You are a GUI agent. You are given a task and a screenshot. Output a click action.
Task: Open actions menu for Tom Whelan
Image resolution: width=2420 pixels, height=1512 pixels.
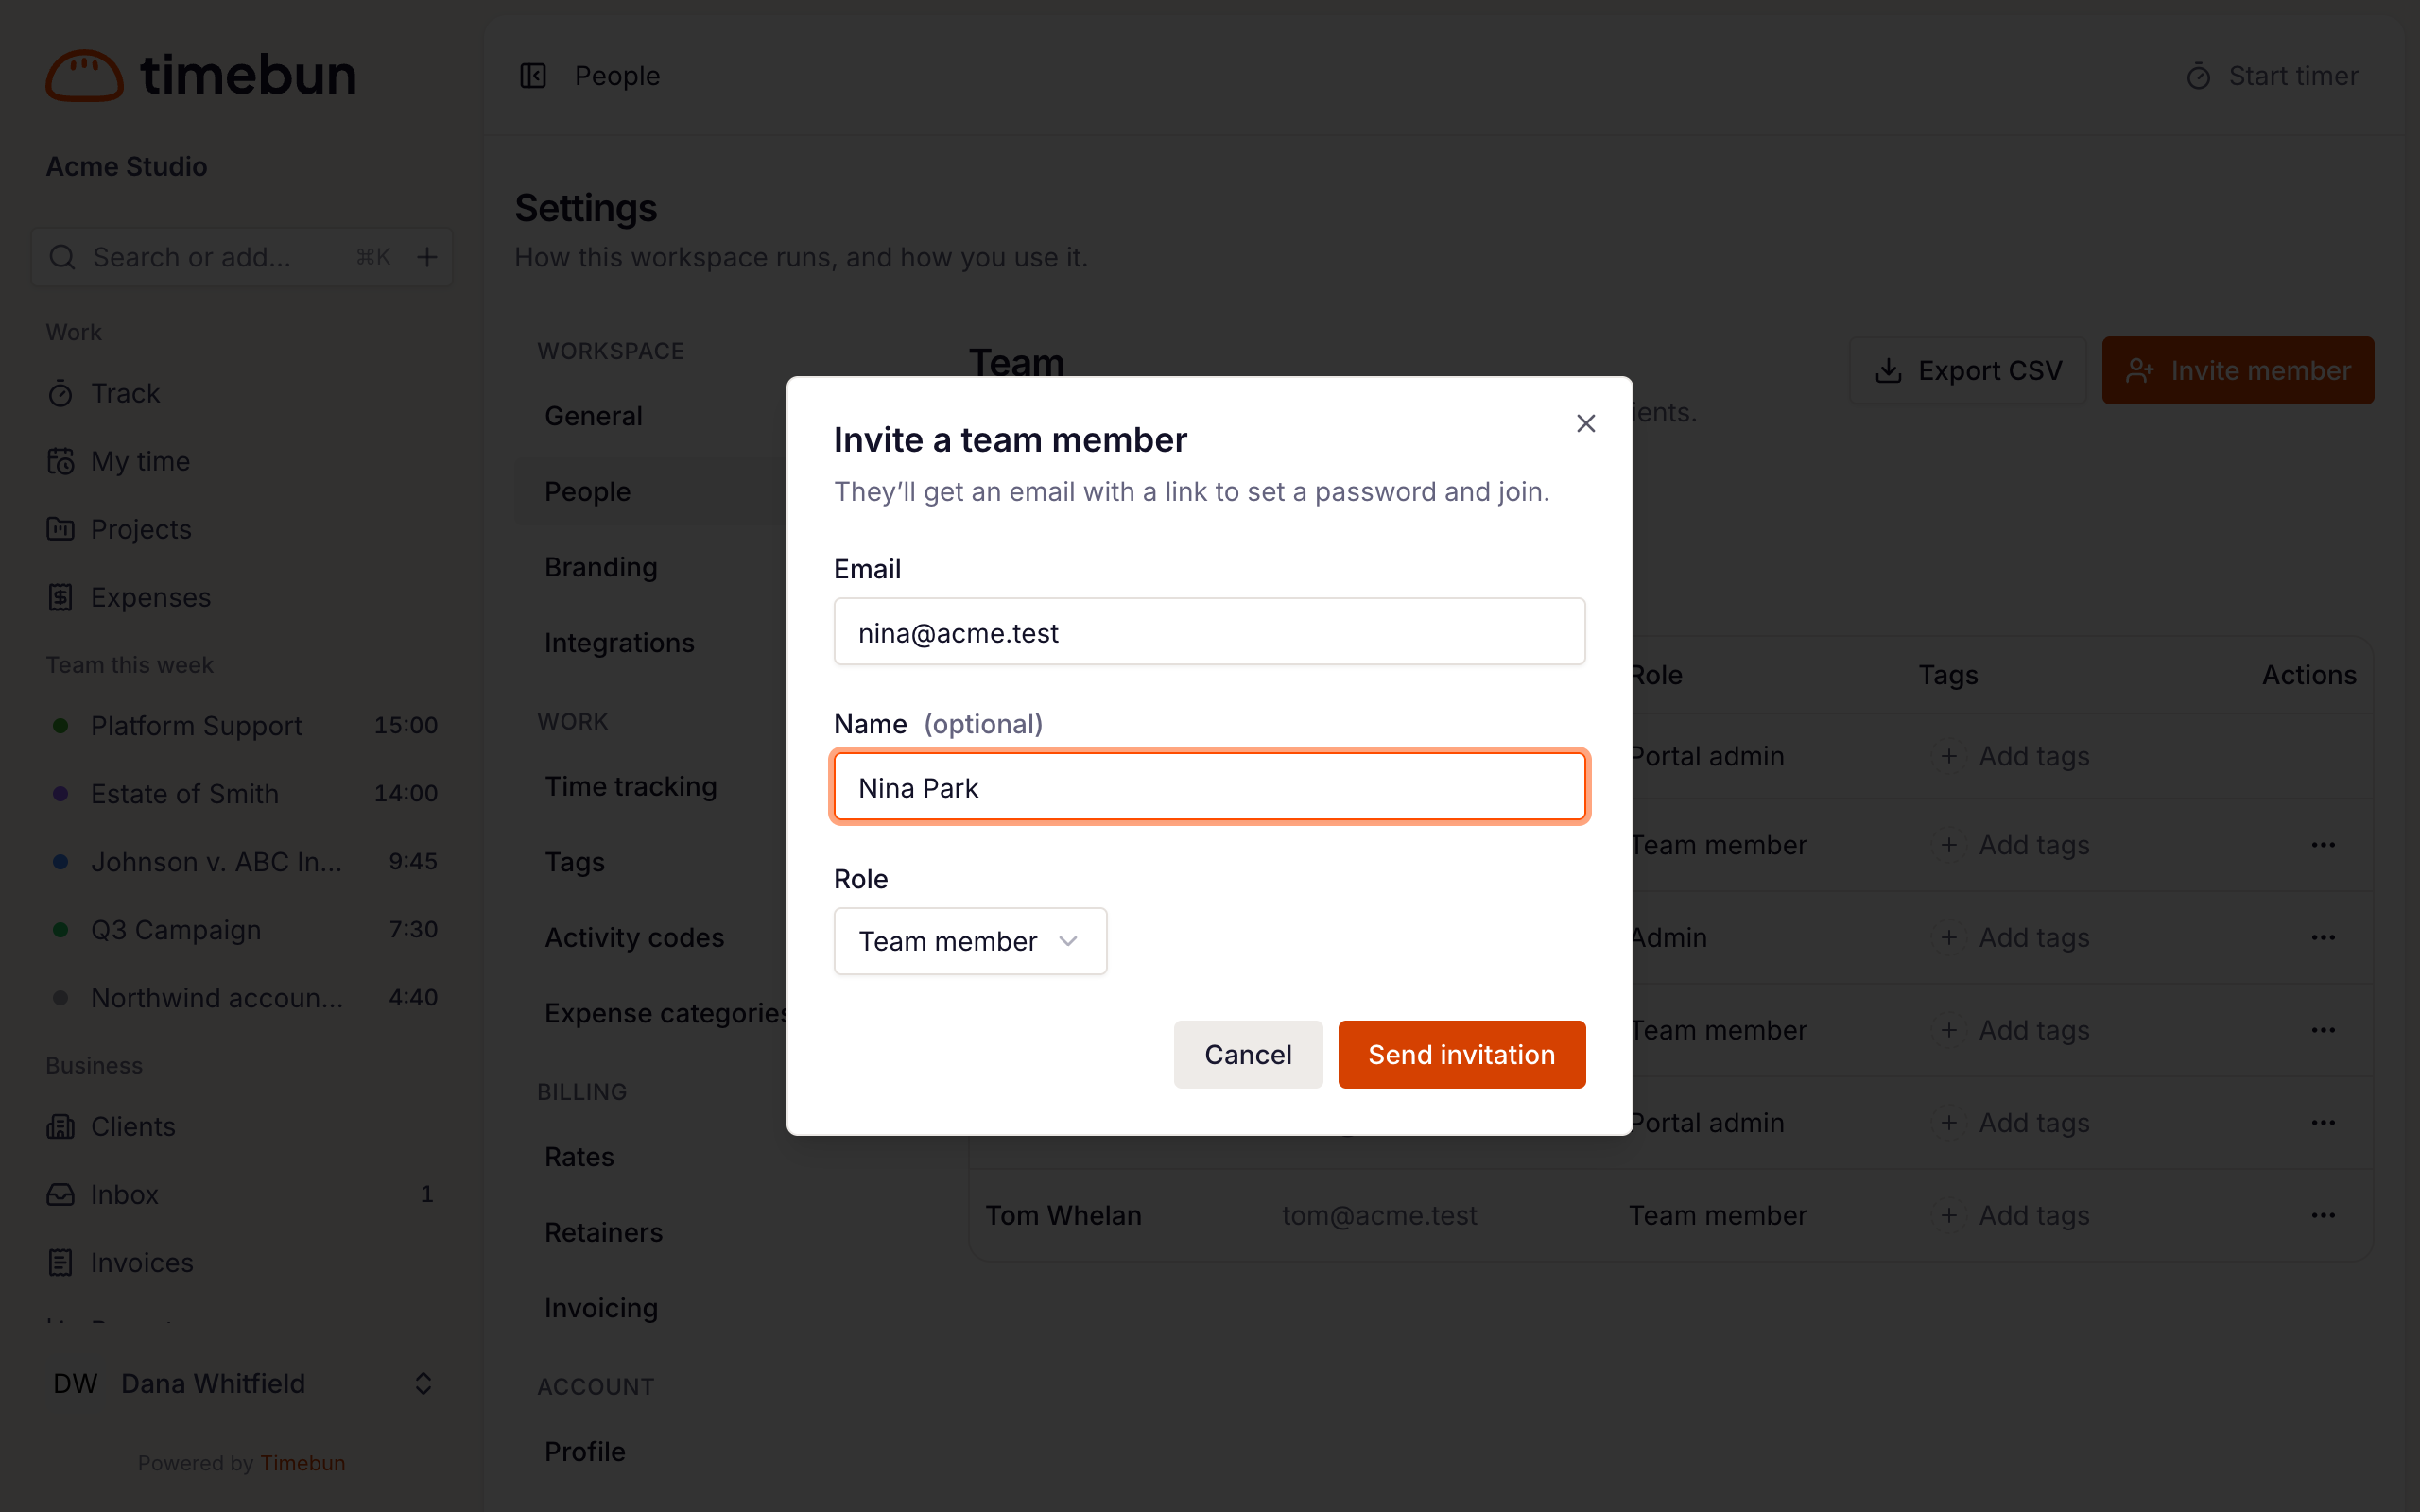(2323, 1215)
